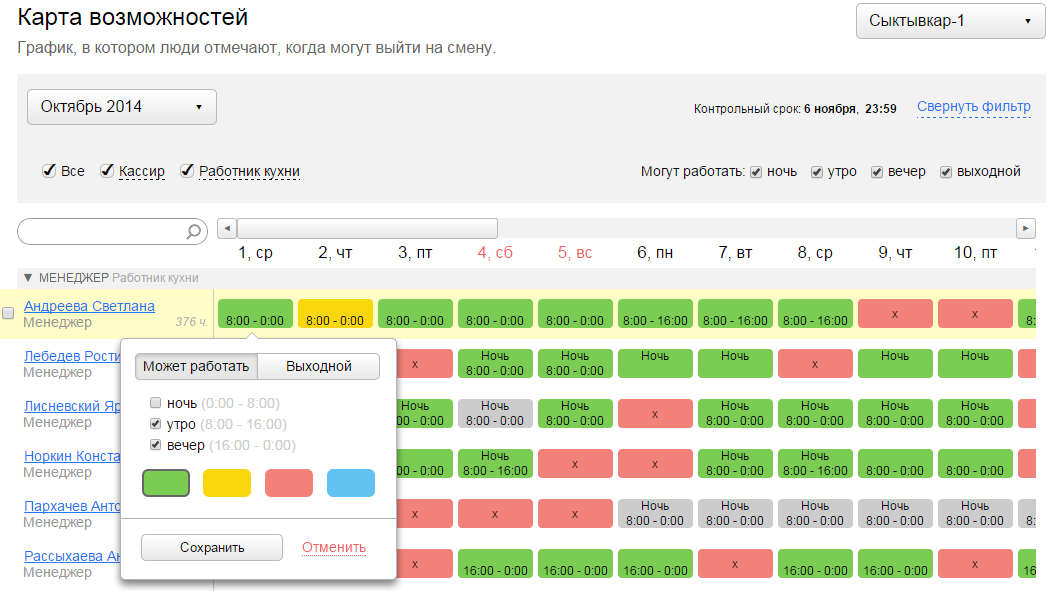Uncheck "вечер (16:00 - 0:00)" in the popup

coord(155,444)
